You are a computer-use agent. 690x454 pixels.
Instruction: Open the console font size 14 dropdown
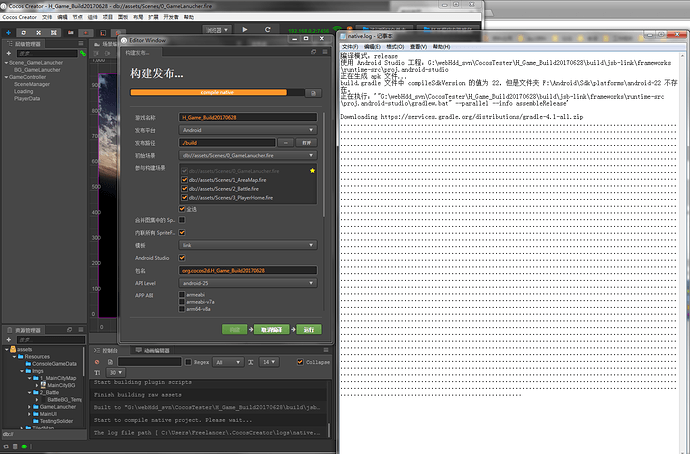(268, 362)
